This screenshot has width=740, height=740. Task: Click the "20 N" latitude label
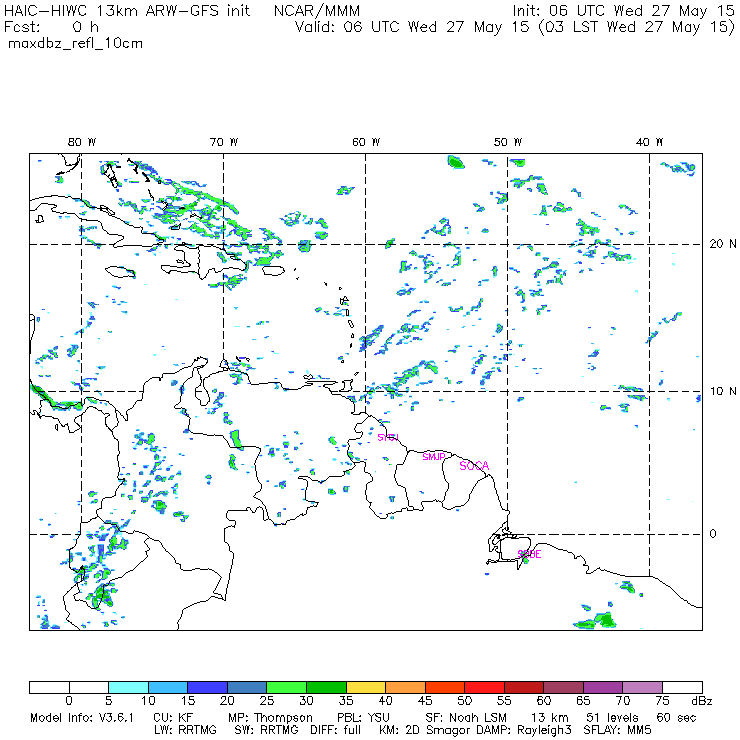coord(723,244)
